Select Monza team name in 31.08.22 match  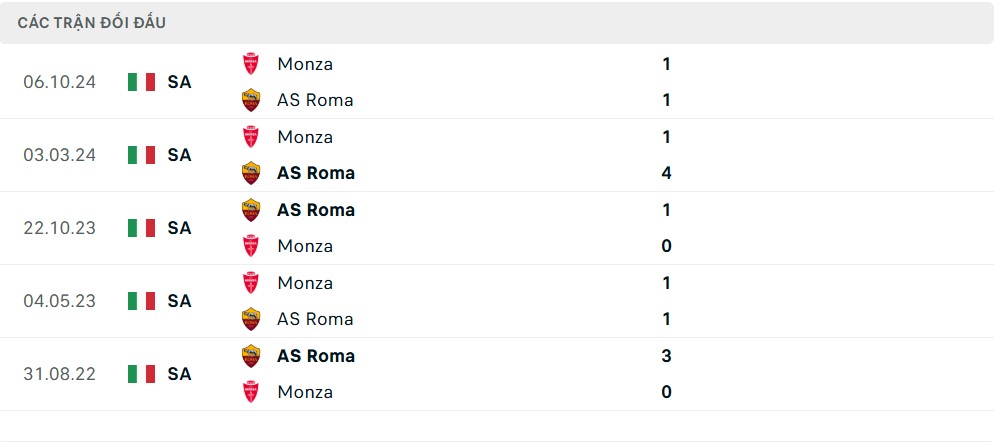305,392
